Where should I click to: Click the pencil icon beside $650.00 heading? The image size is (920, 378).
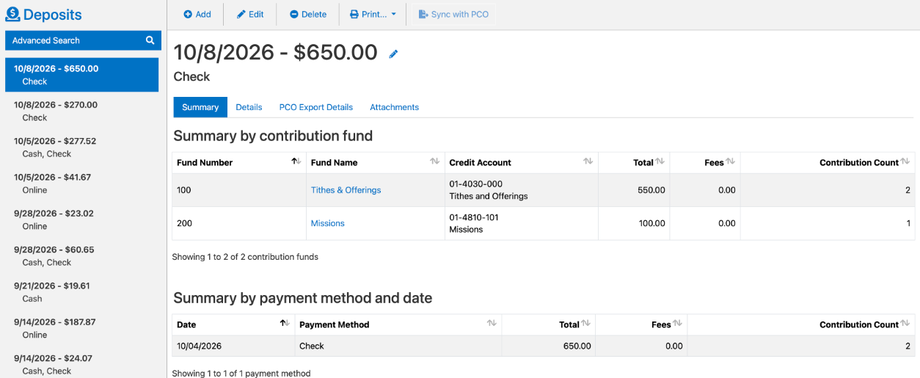point(393,54)
